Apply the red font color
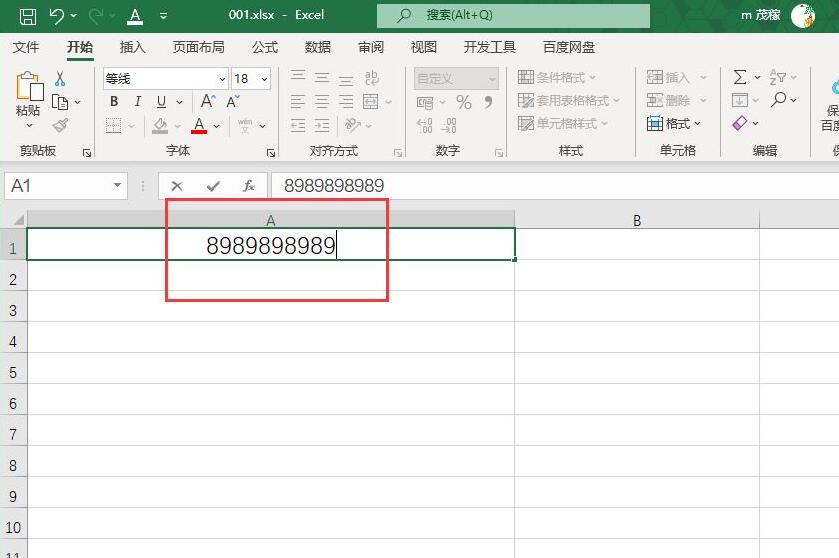The image size is (839, 558). (199, 126)
